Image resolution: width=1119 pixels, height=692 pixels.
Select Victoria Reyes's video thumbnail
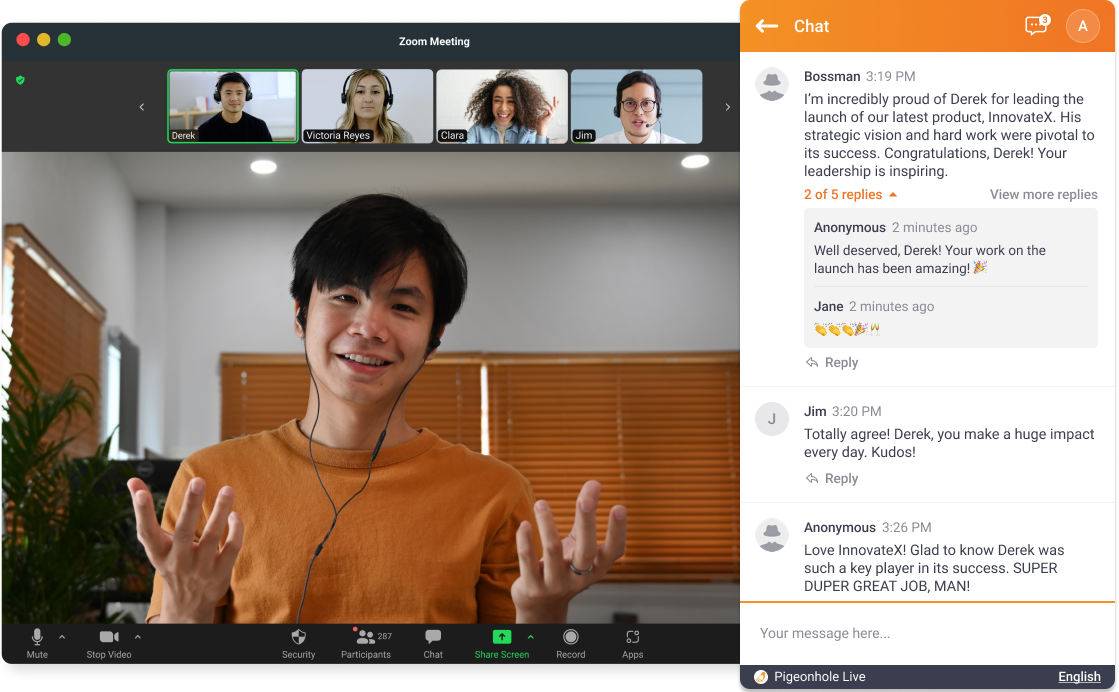[367, 106]
